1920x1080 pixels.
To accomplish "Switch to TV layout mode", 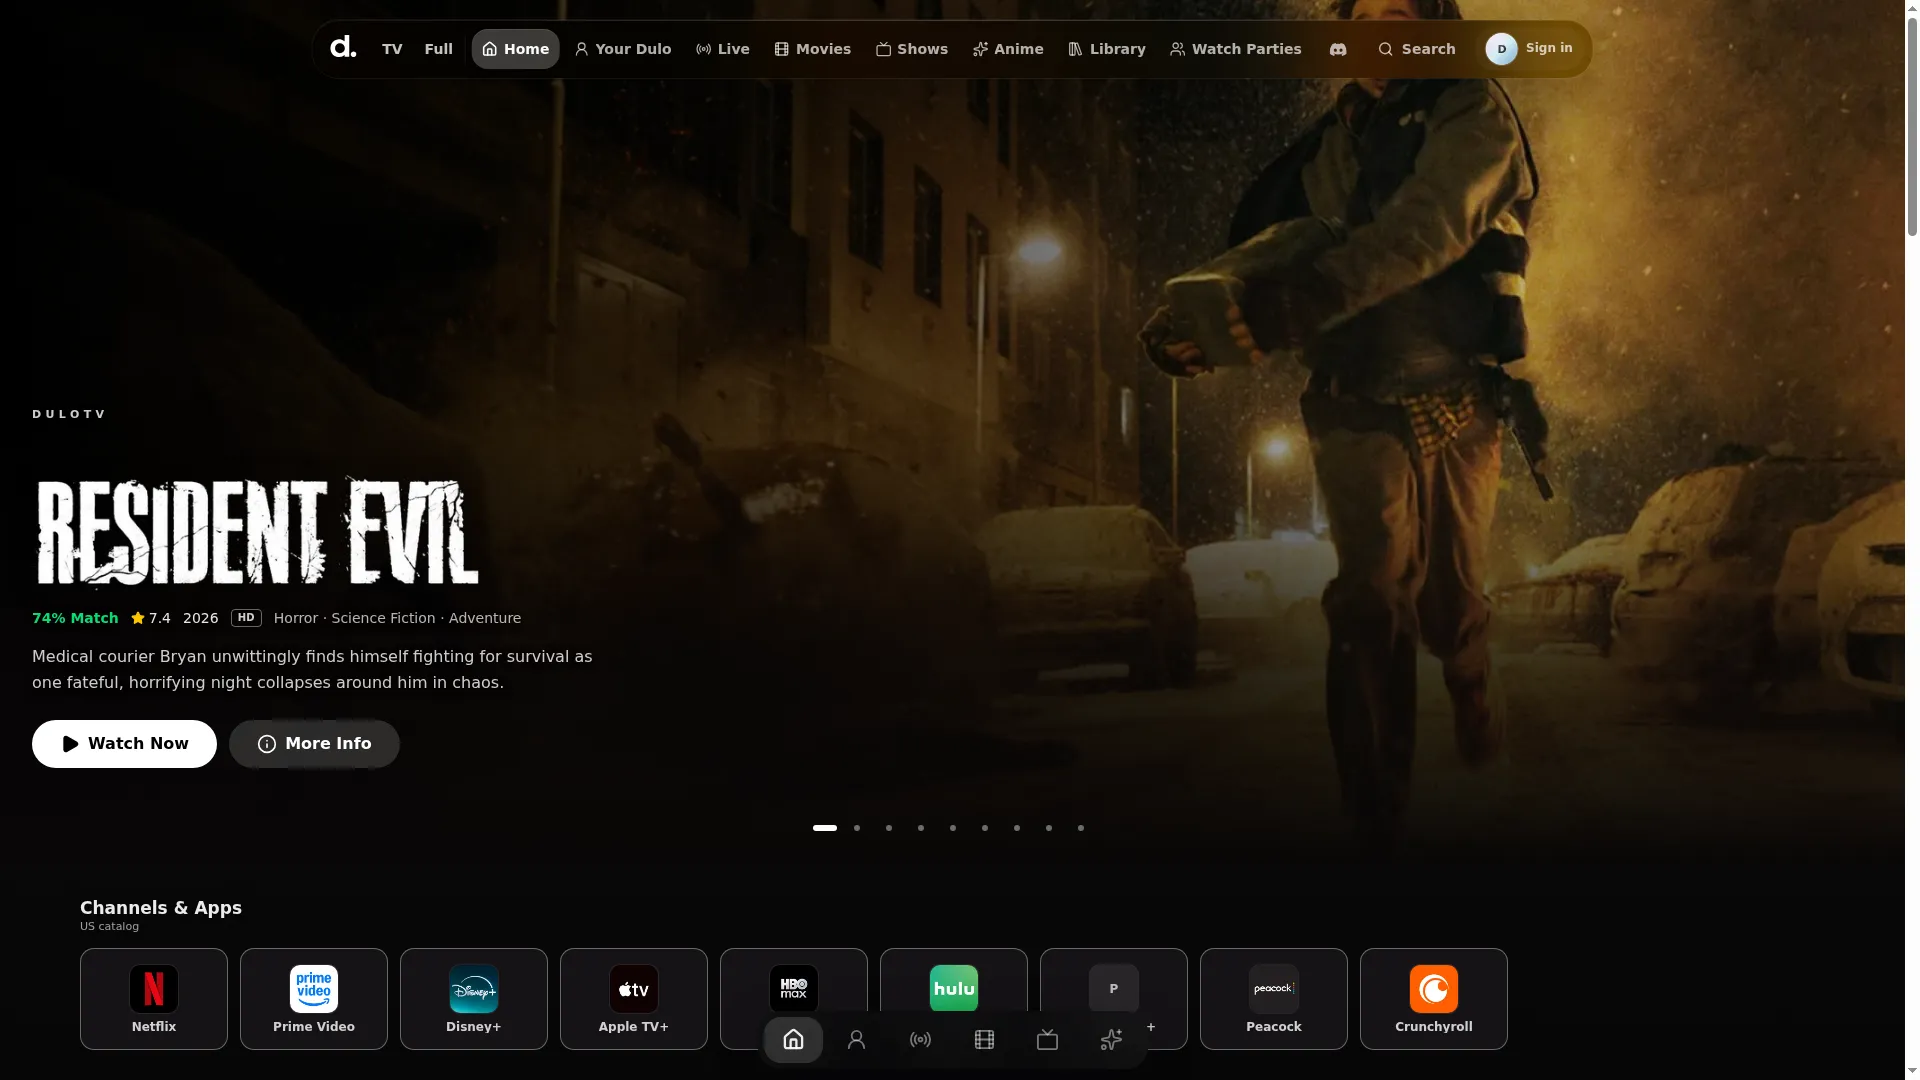I will [392, 49].
